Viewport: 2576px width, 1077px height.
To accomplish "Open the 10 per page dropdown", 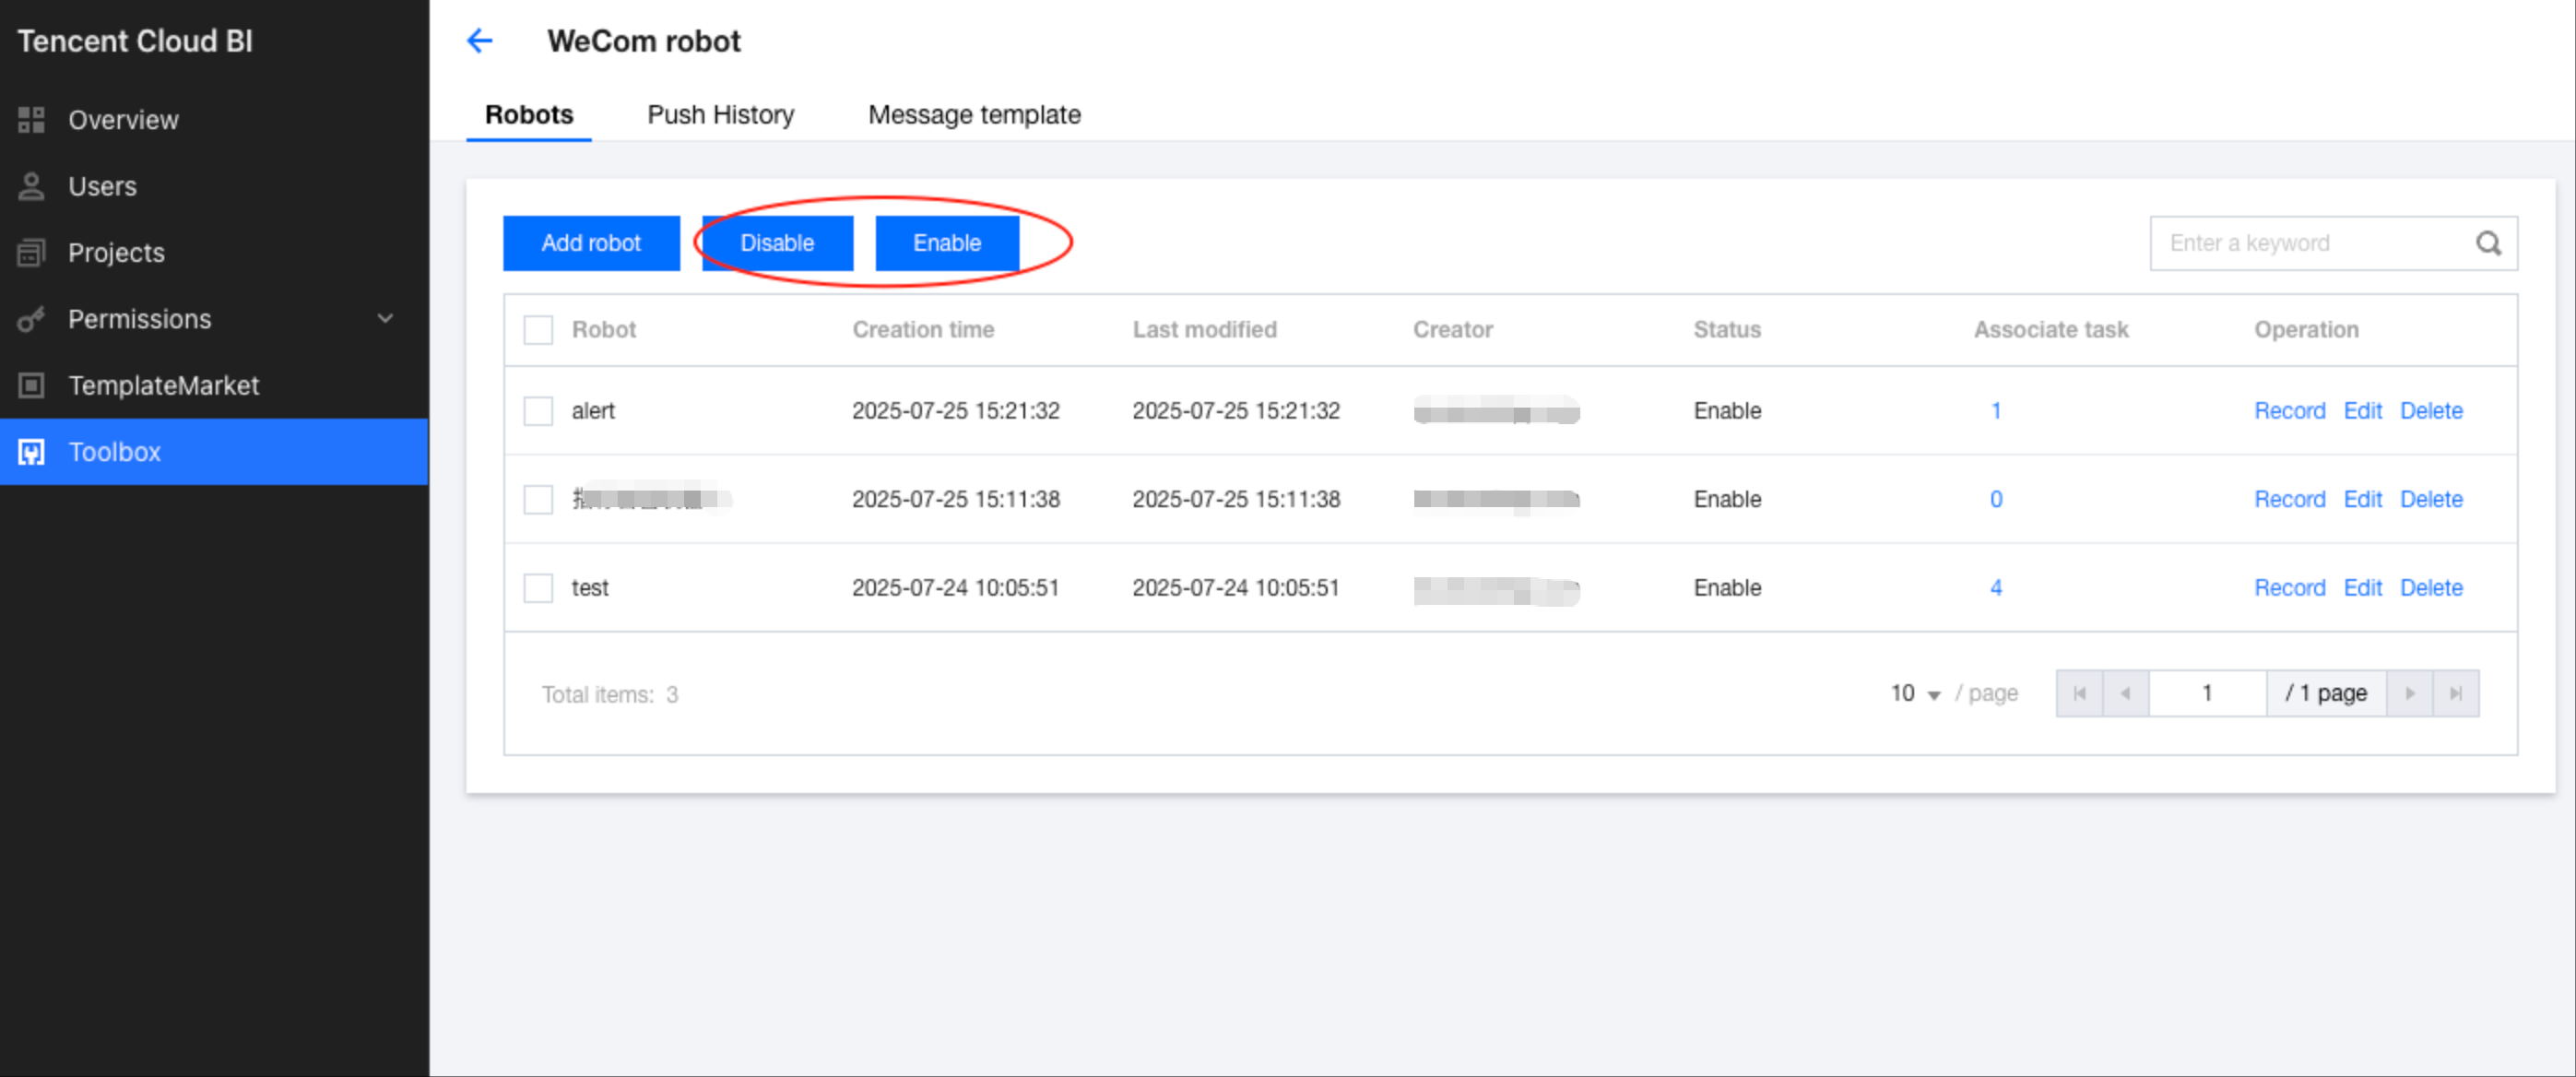I will pyautogui.click(x=1914, y=693).
